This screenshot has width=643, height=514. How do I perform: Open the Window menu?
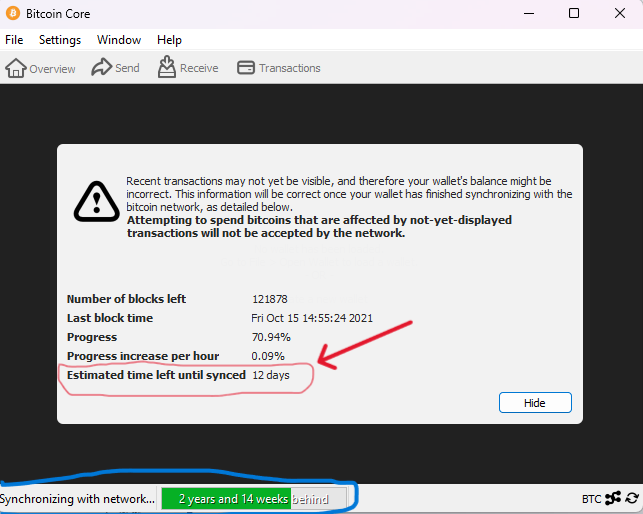[x=119, y=40]
